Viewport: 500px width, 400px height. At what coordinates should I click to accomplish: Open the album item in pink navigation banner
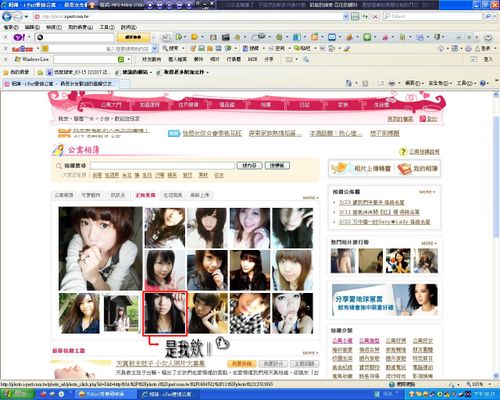coord(266,105)
